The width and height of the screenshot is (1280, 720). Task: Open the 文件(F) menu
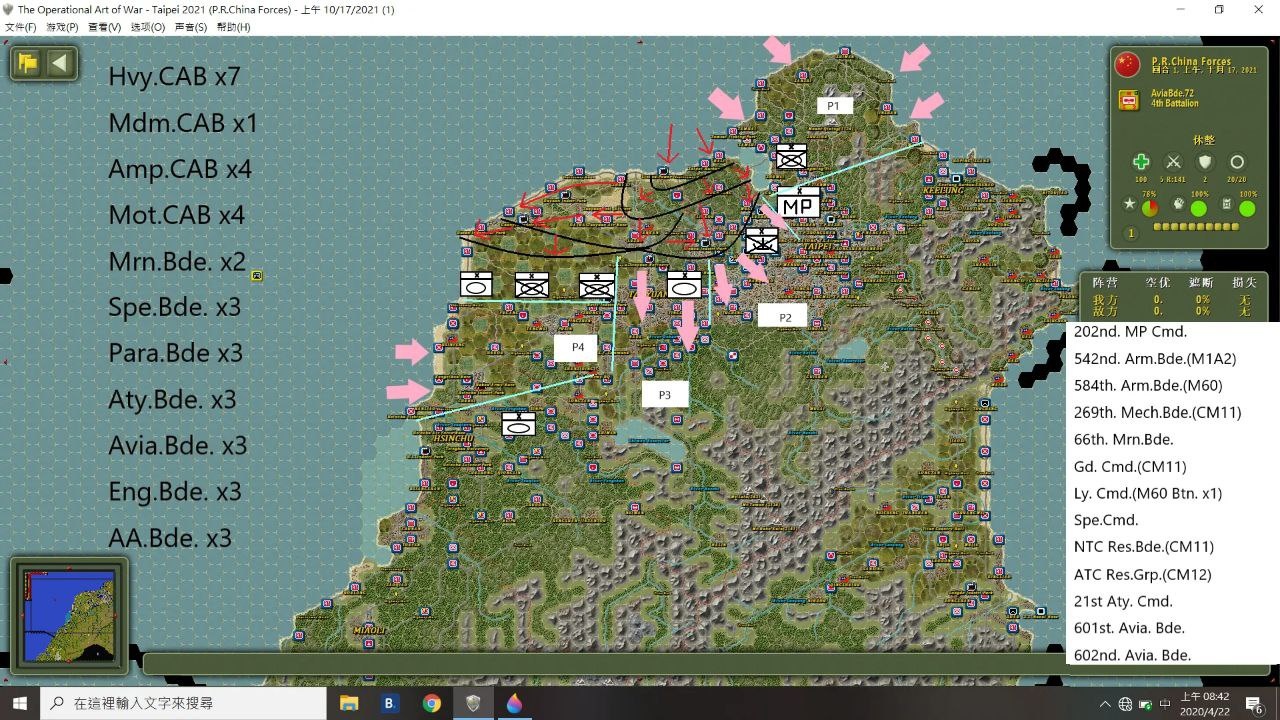21,27
